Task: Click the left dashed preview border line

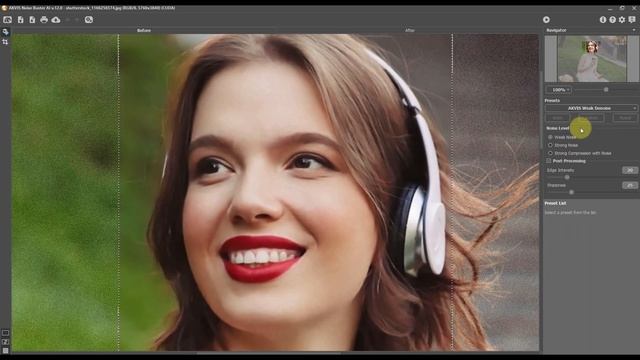Action: 118,192
